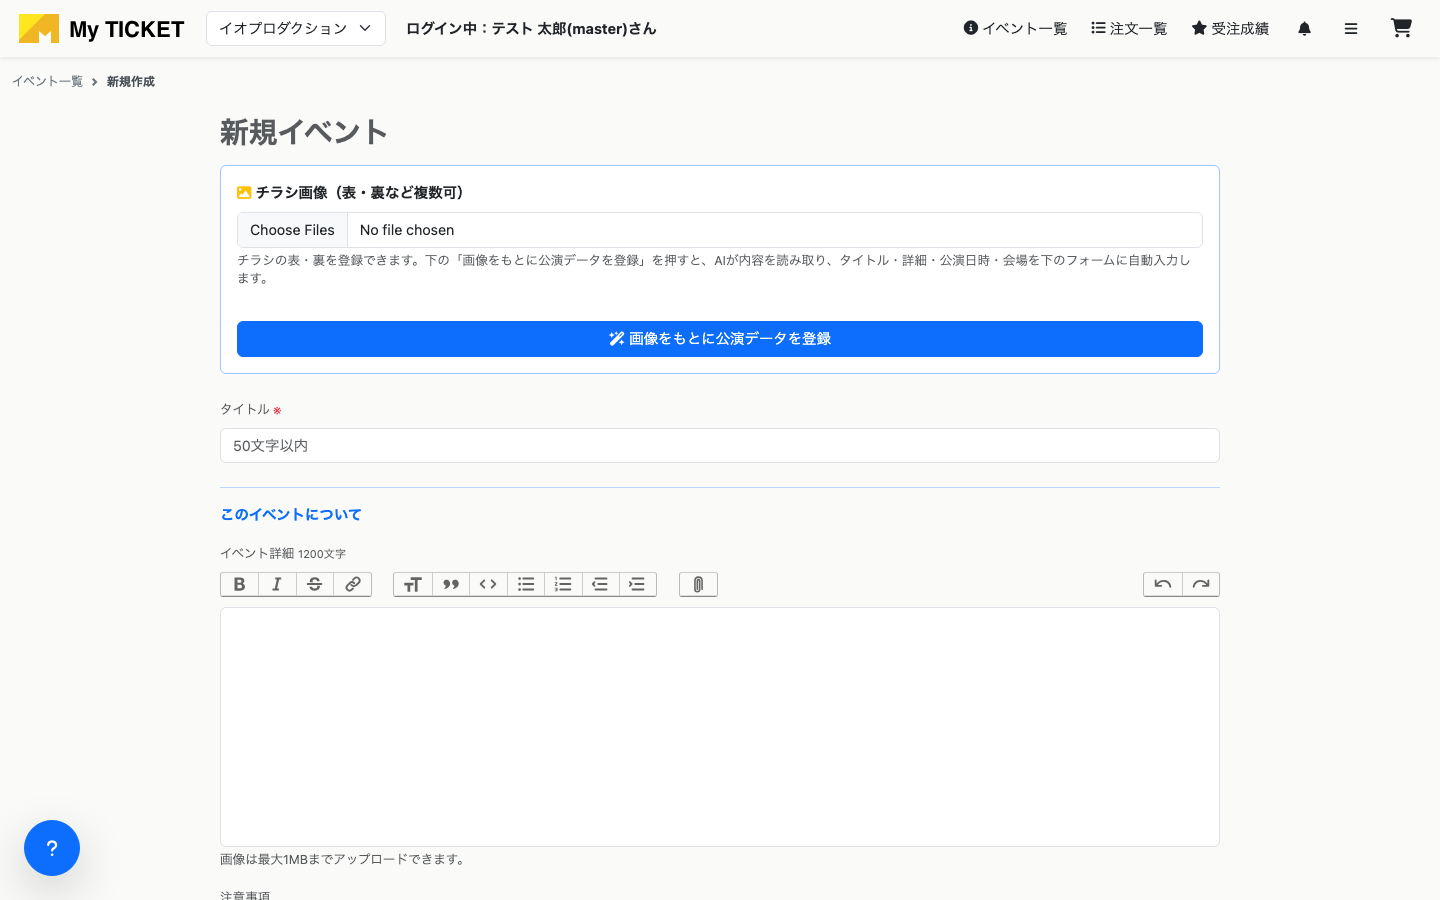Toggle blockquote formatting
Viewport: 1440px width, 900px height.
[x=451, y=584]
